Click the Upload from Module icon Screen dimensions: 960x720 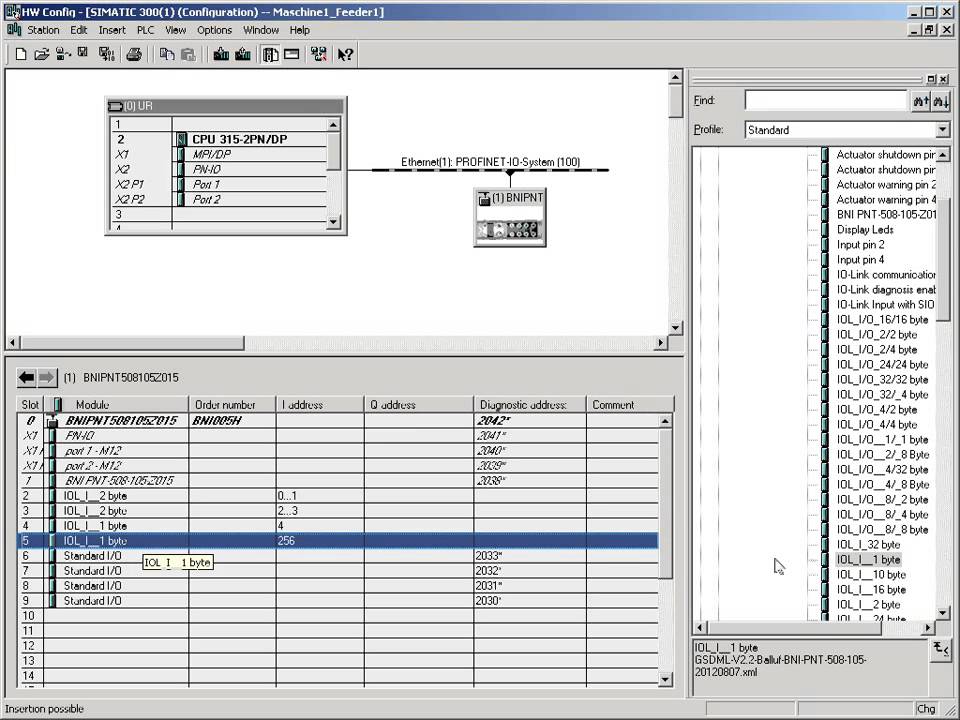(x=242, y=54)
